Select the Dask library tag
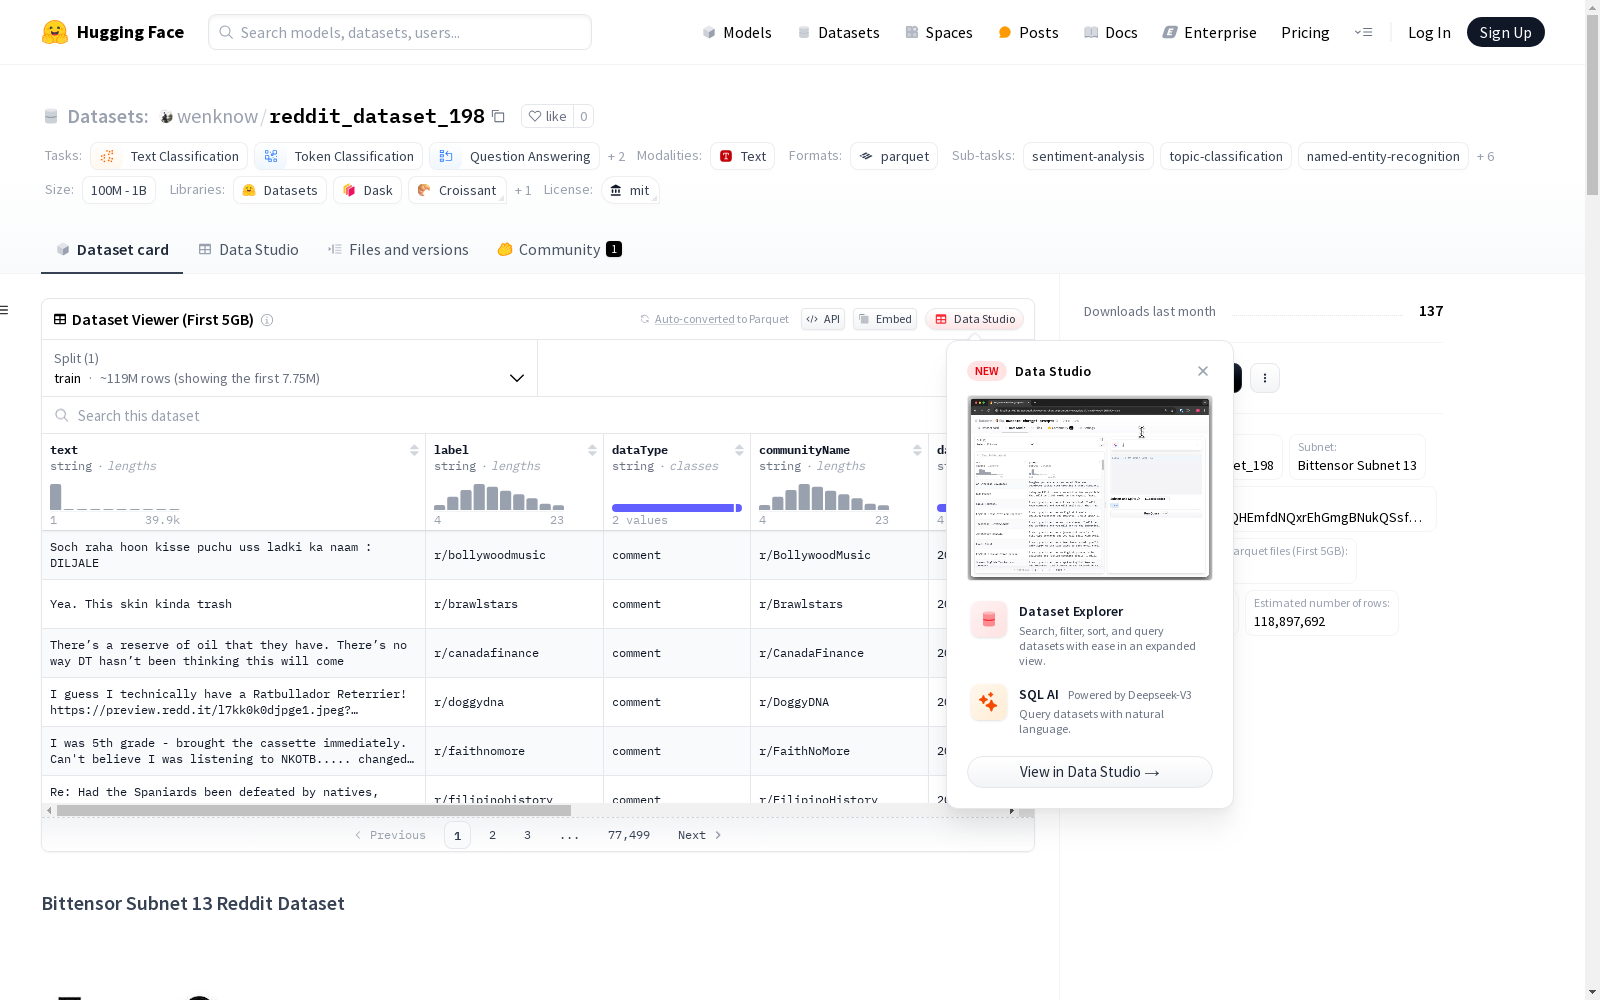The height and width of the screenshot is (1000, 1600). click(x=367, y=190)
